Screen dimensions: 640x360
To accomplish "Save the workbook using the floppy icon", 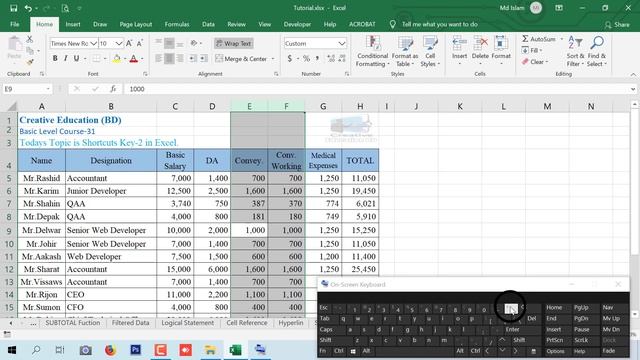I will (x=13, y=8).
